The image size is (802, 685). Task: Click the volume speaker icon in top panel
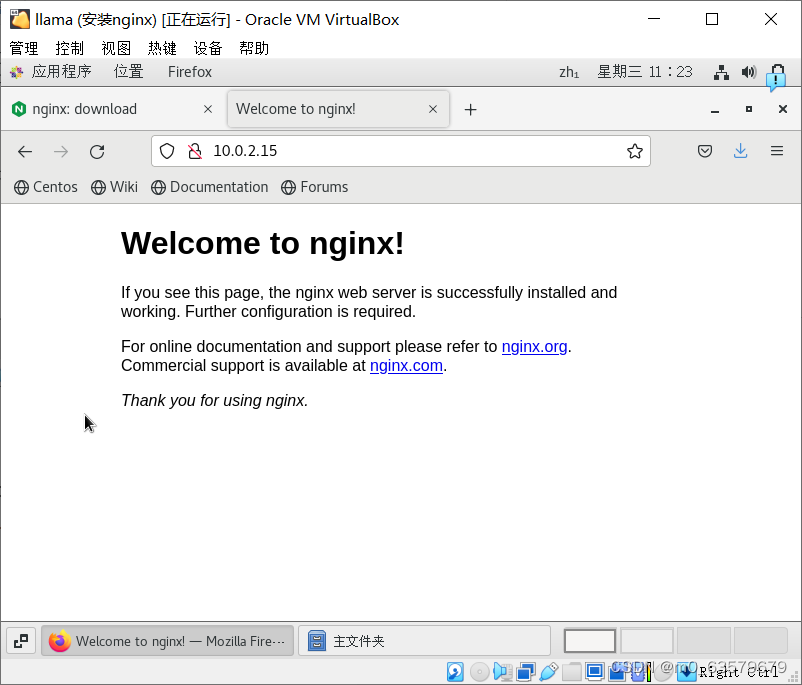pos(749,71)
